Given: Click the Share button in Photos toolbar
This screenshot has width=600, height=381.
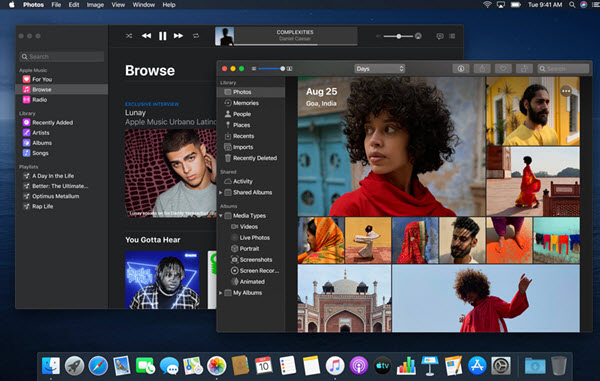Looking at the screenshot, I should [482, 69].
